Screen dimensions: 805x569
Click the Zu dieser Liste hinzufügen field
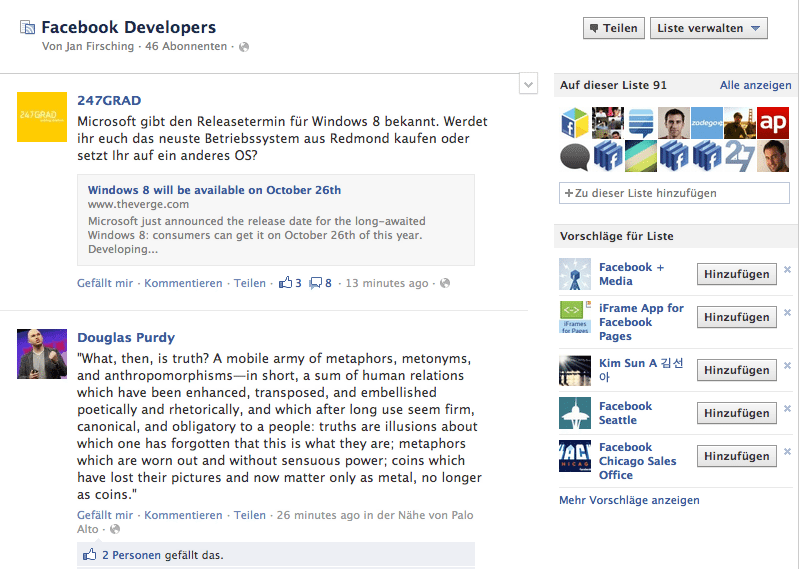point(674,193)
